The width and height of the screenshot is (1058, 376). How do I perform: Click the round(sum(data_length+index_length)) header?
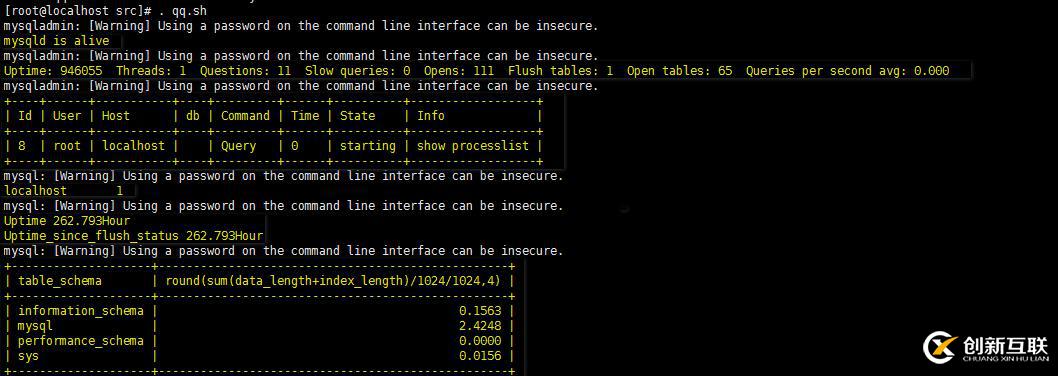tap(333, 280)
